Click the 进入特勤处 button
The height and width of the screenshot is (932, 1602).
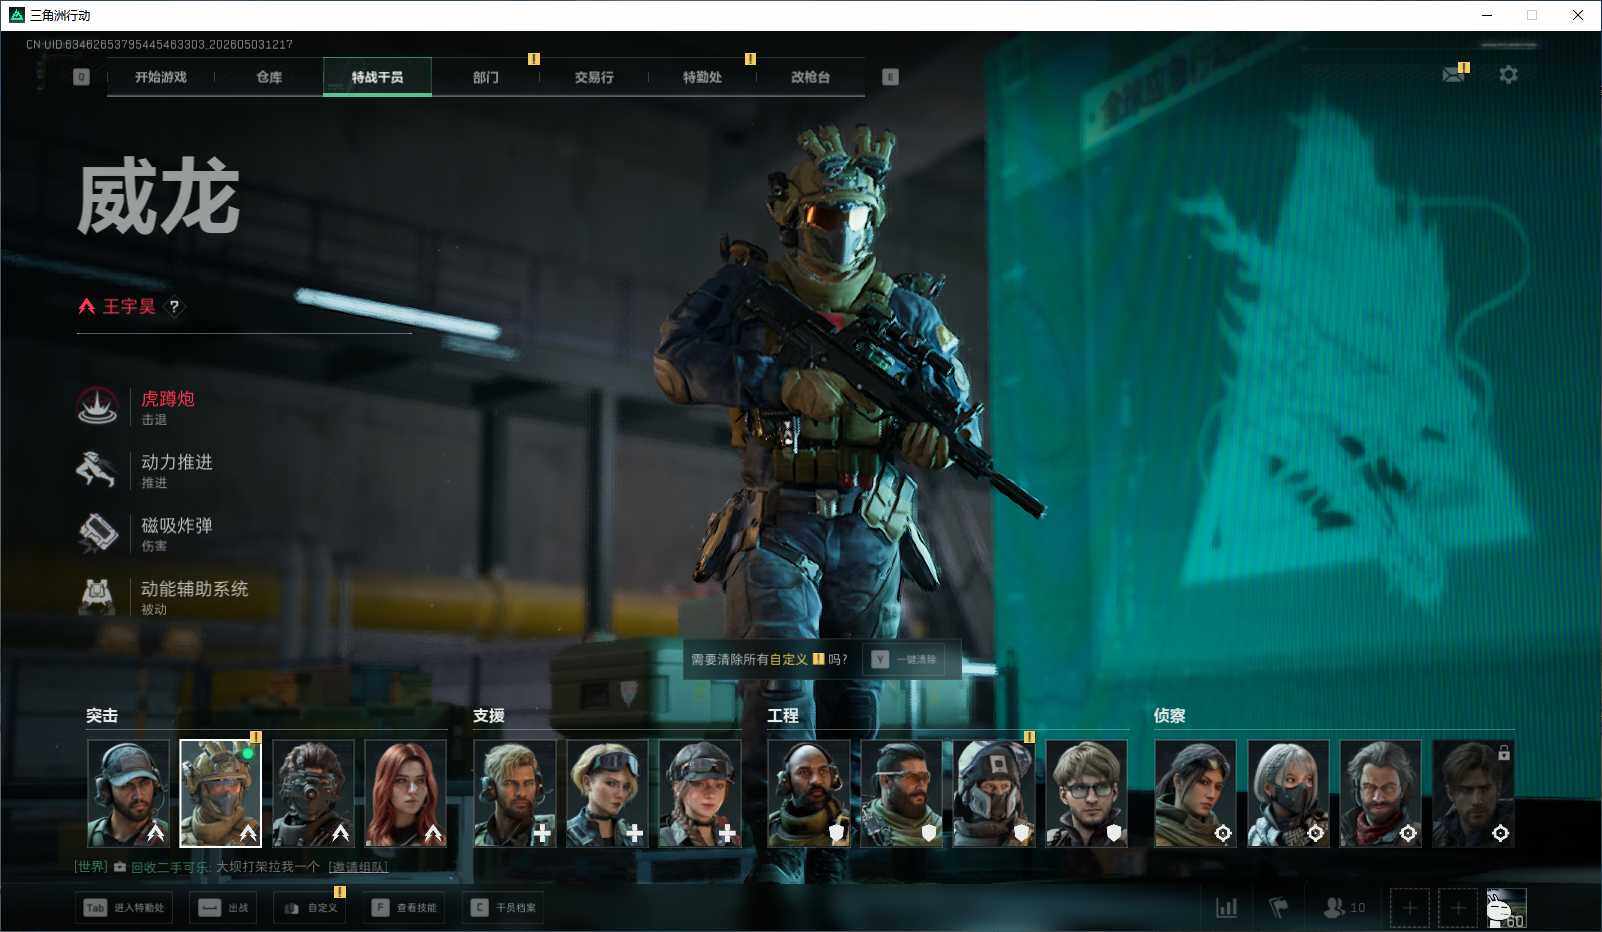click(124, 908)
